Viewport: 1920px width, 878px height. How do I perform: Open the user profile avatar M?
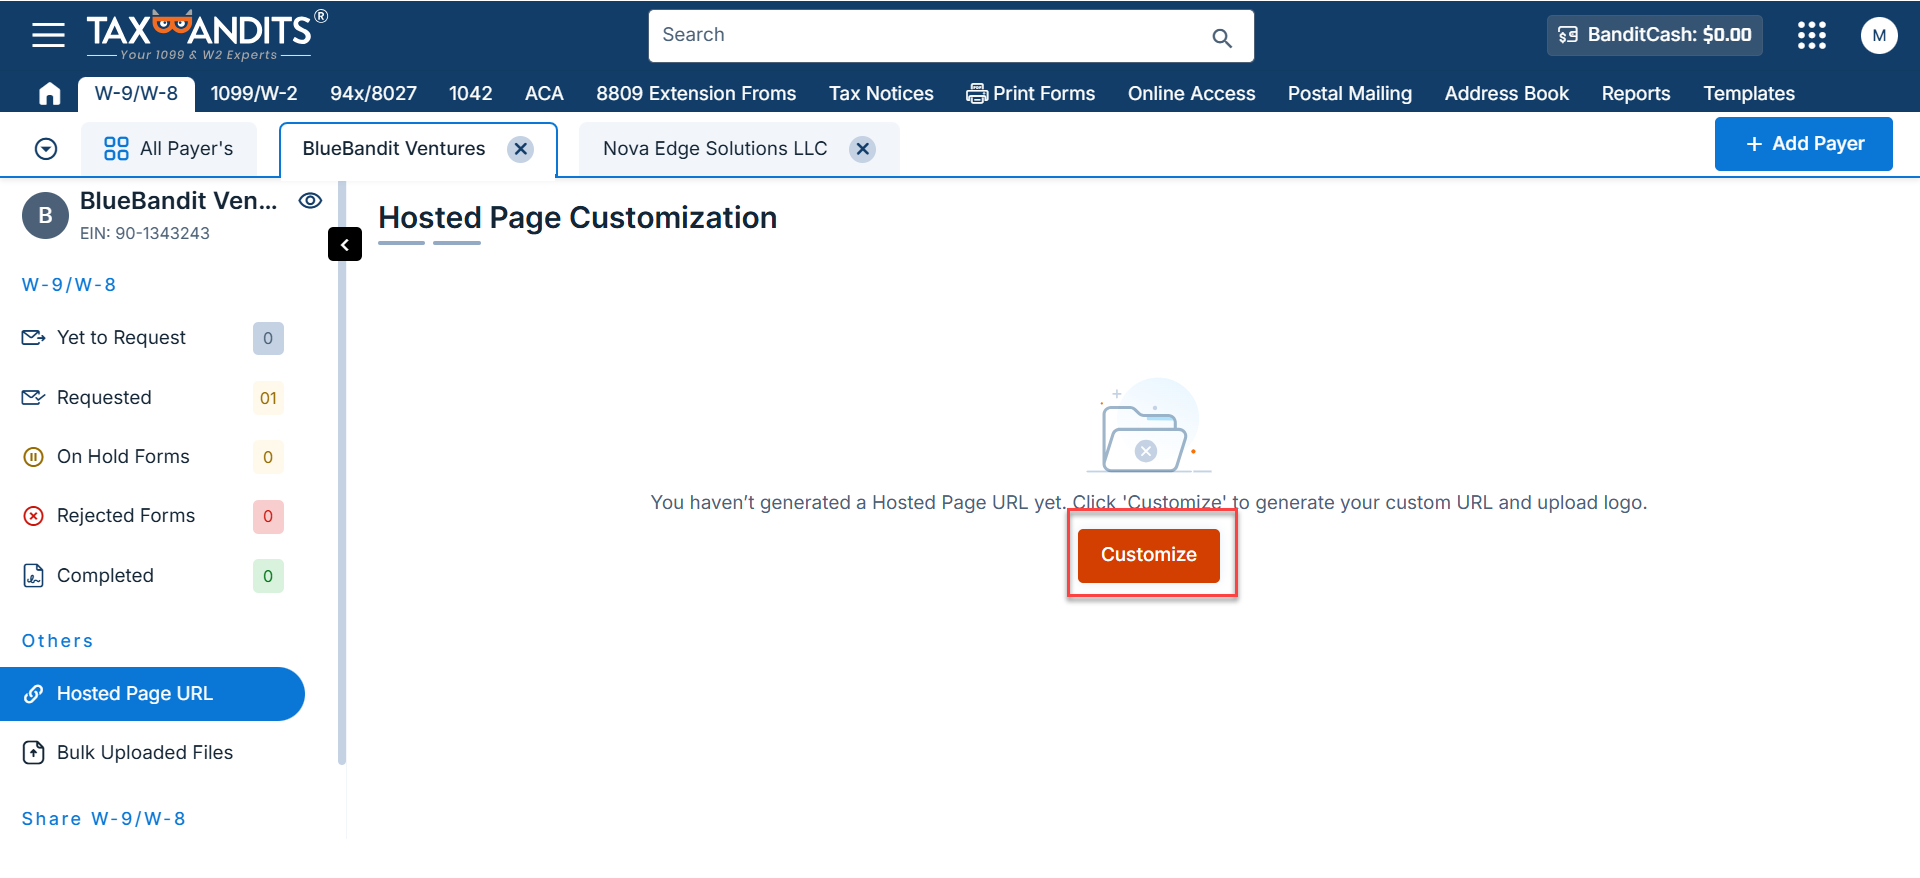1879,36
